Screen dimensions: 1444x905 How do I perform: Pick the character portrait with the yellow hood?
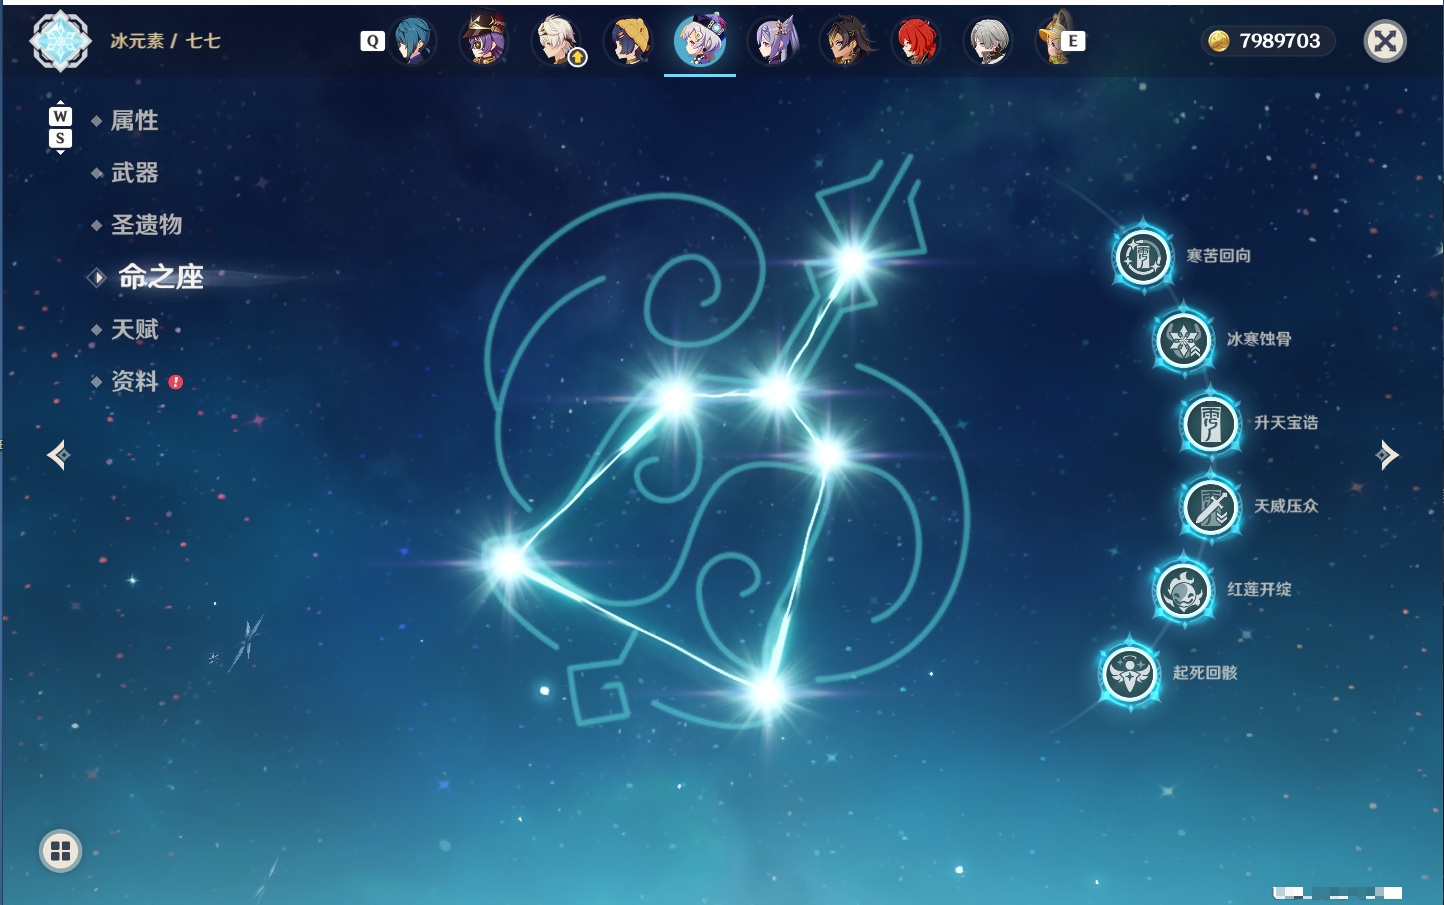point(629,41)
